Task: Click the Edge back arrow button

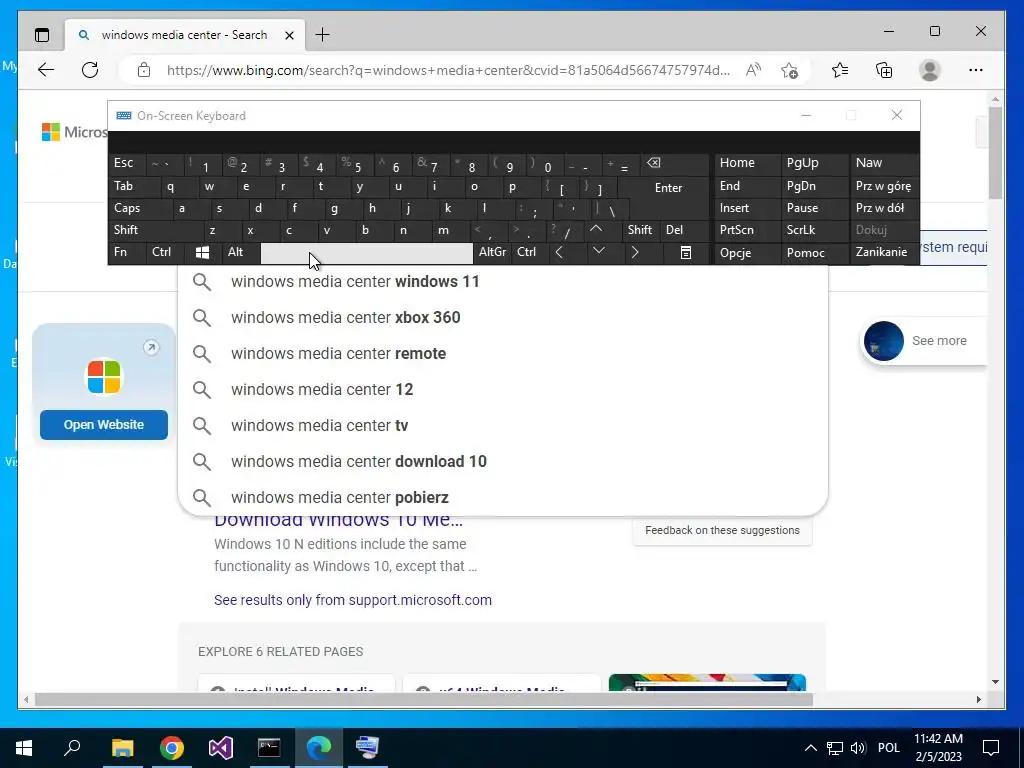Action: point(46,70)
